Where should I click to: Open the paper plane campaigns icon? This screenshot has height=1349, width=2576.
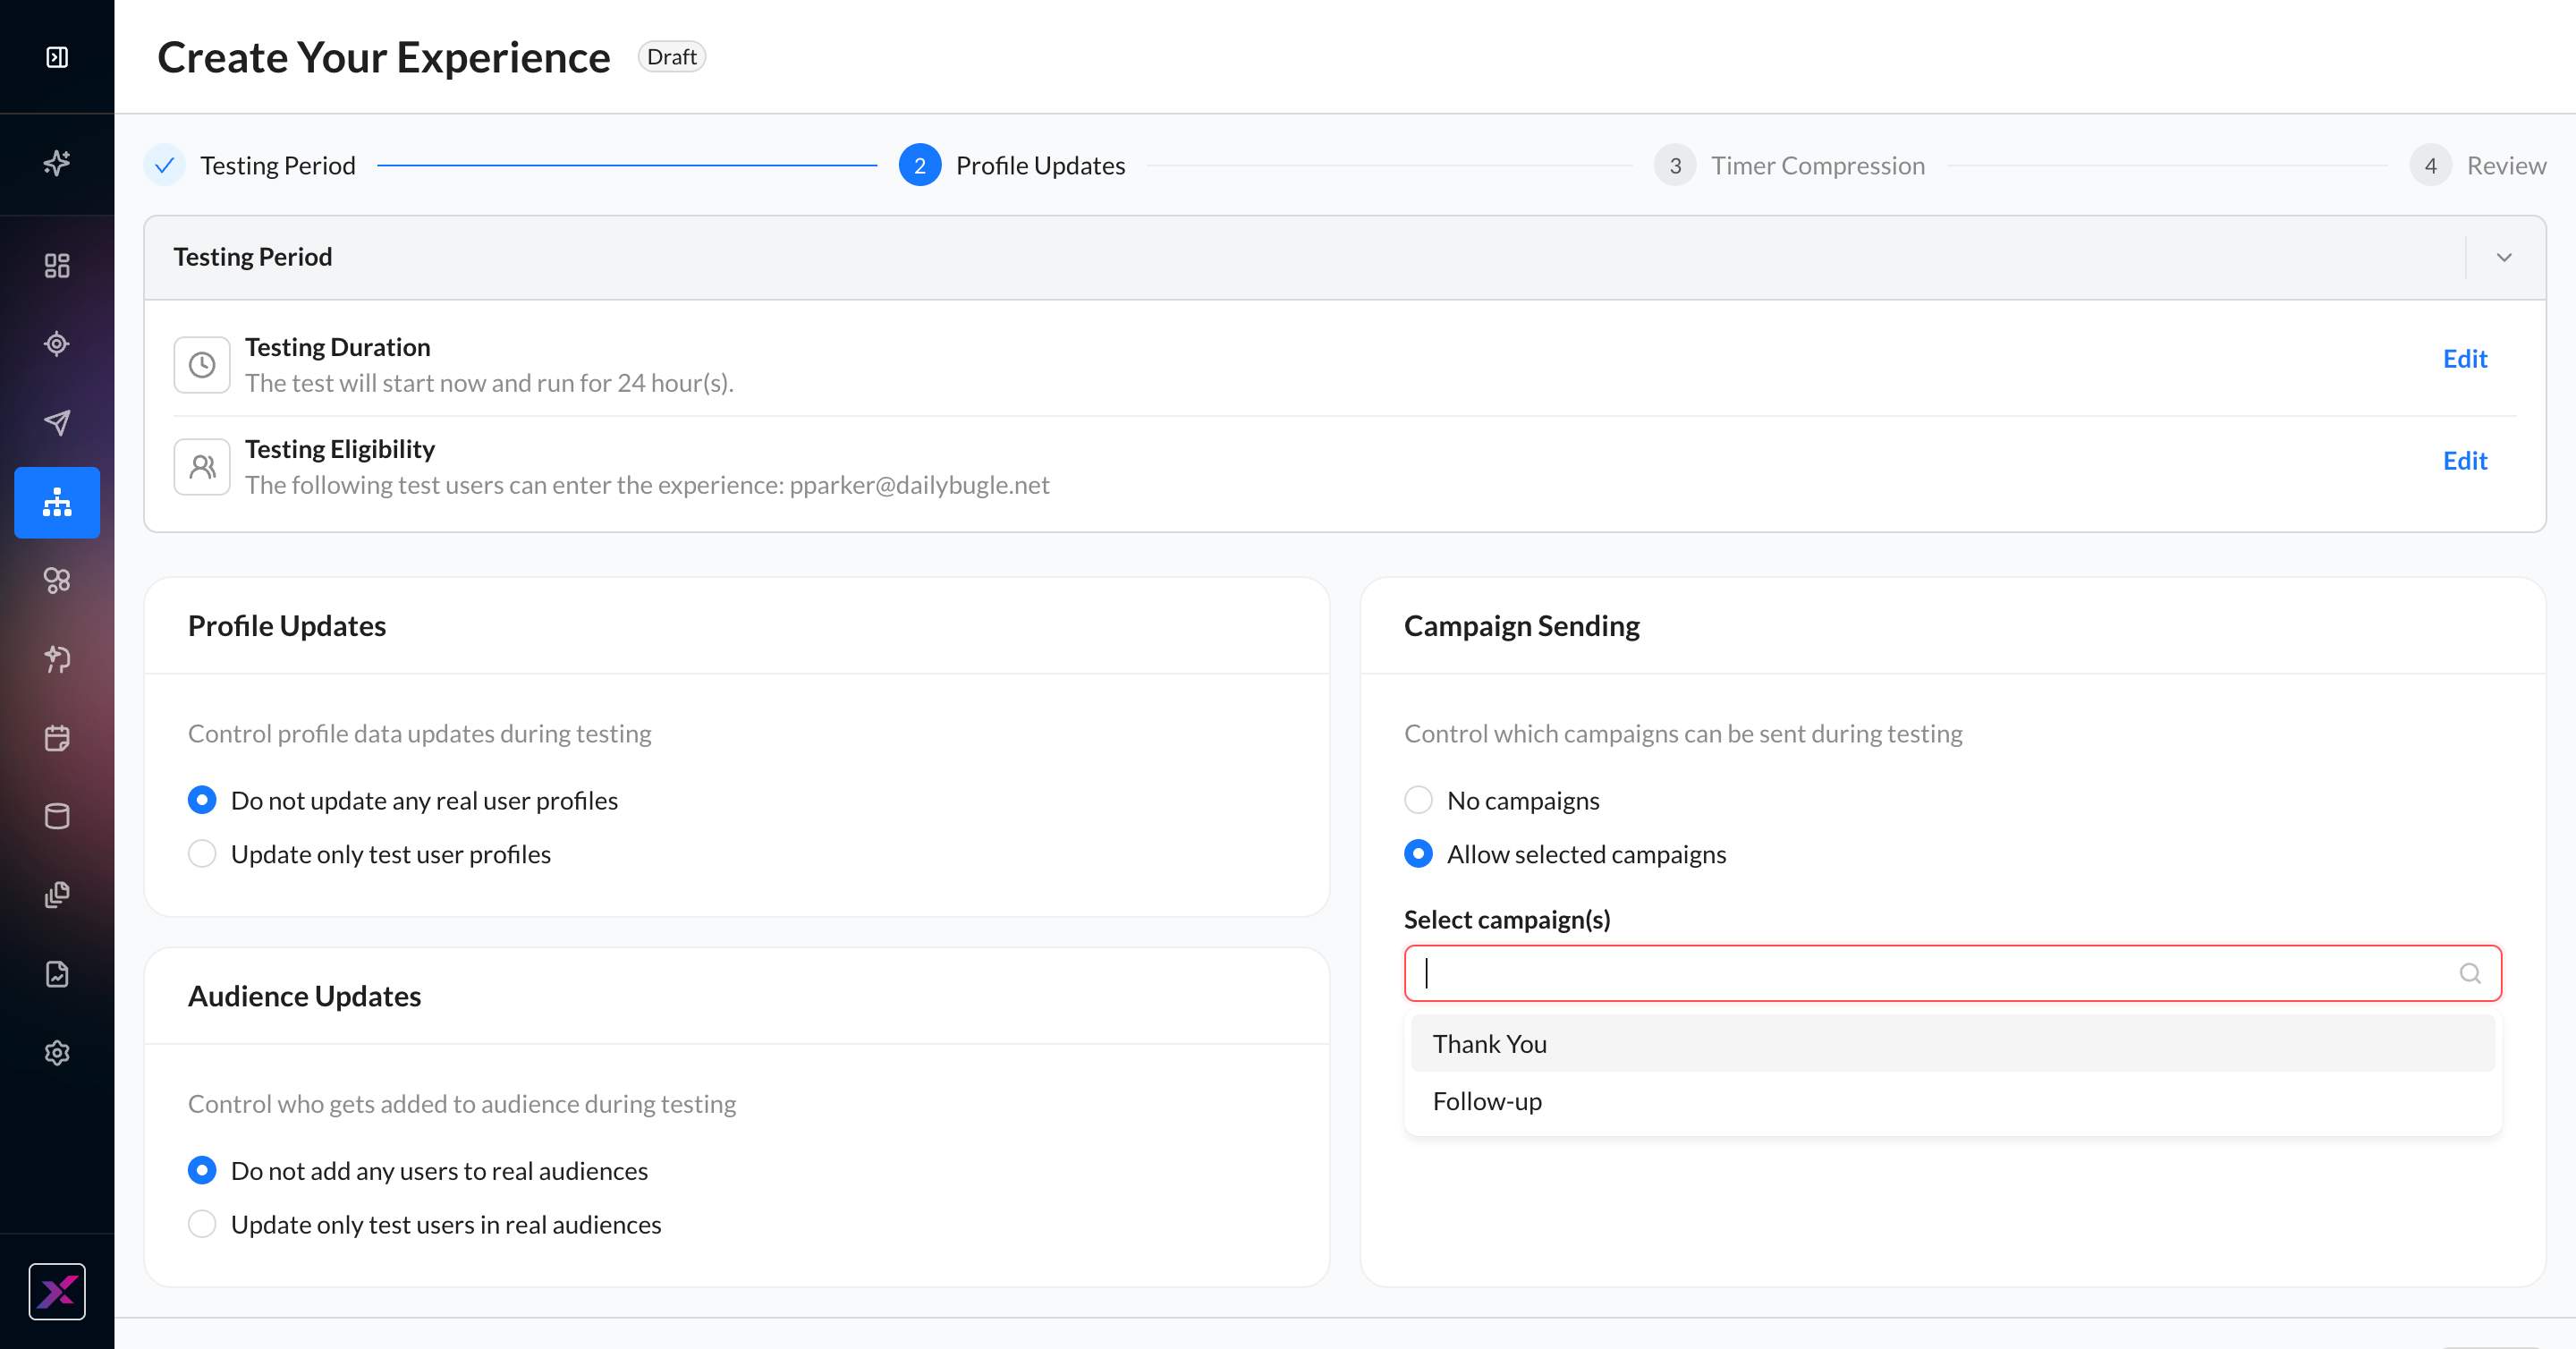click(x=57, y=422)
